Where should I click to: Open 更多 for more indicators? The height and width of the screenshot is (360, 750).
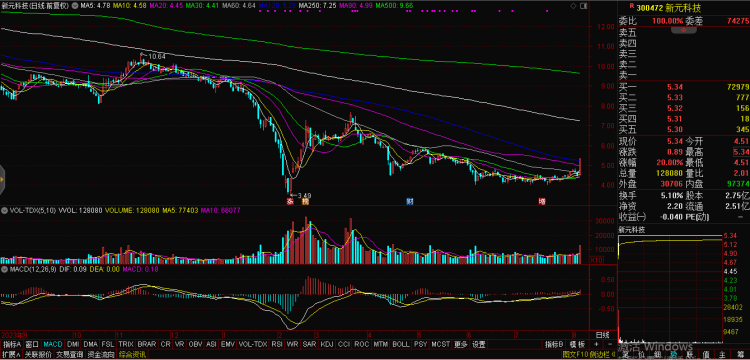coord(461,344)
